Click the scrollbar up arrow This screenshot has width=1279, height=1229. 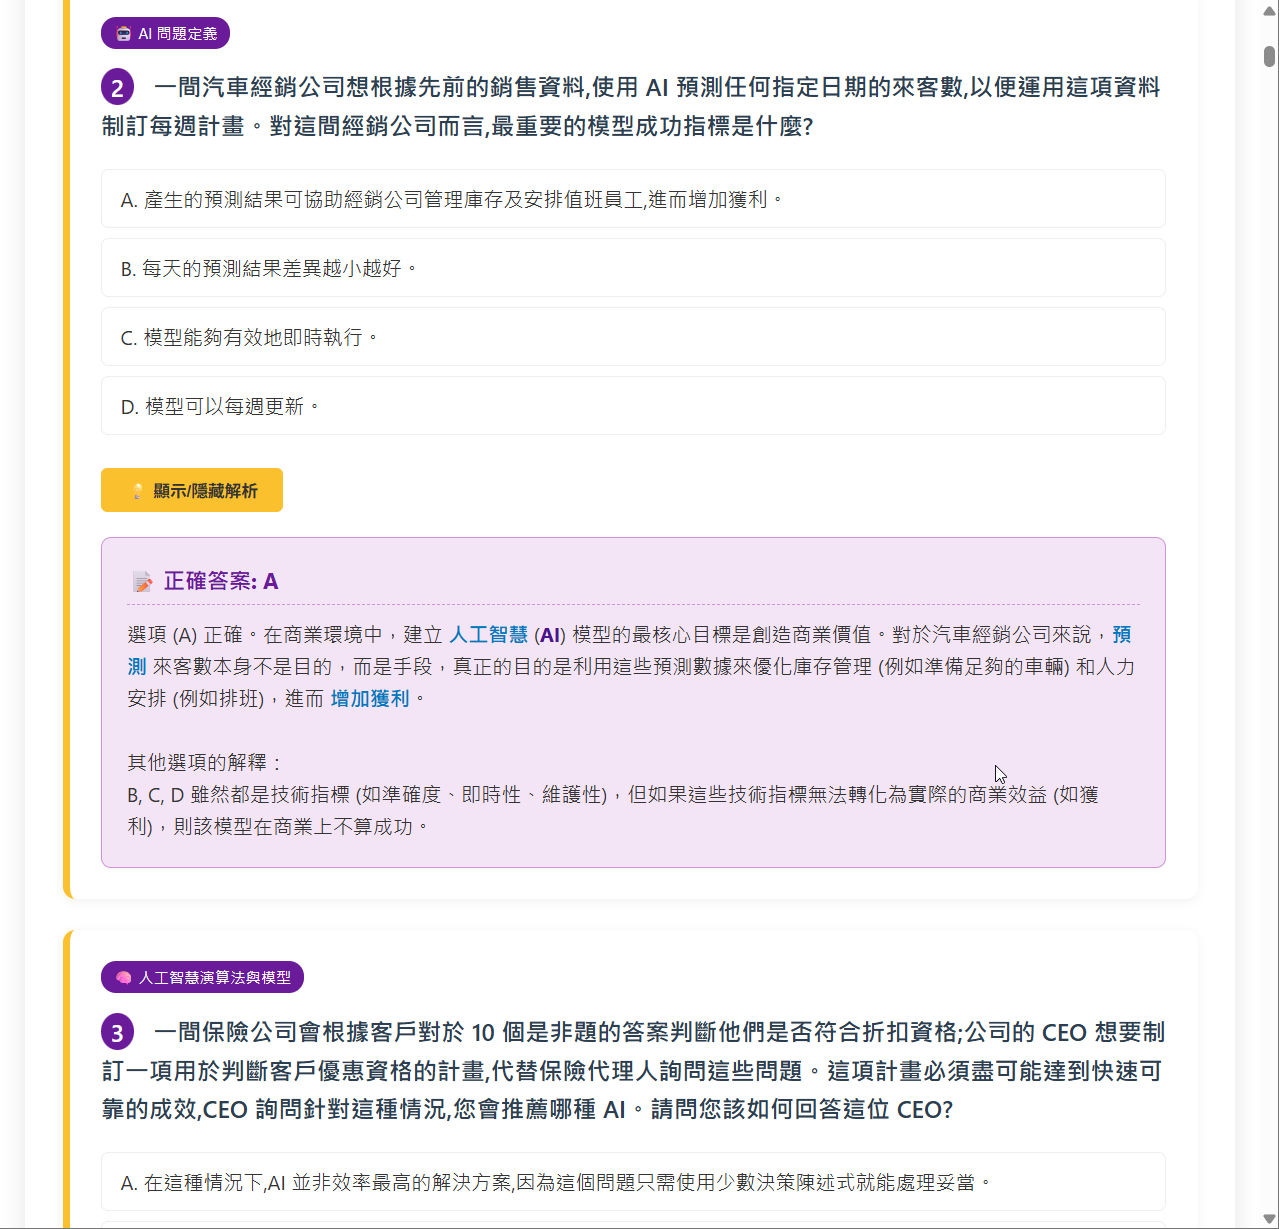tap(1270, 10)
